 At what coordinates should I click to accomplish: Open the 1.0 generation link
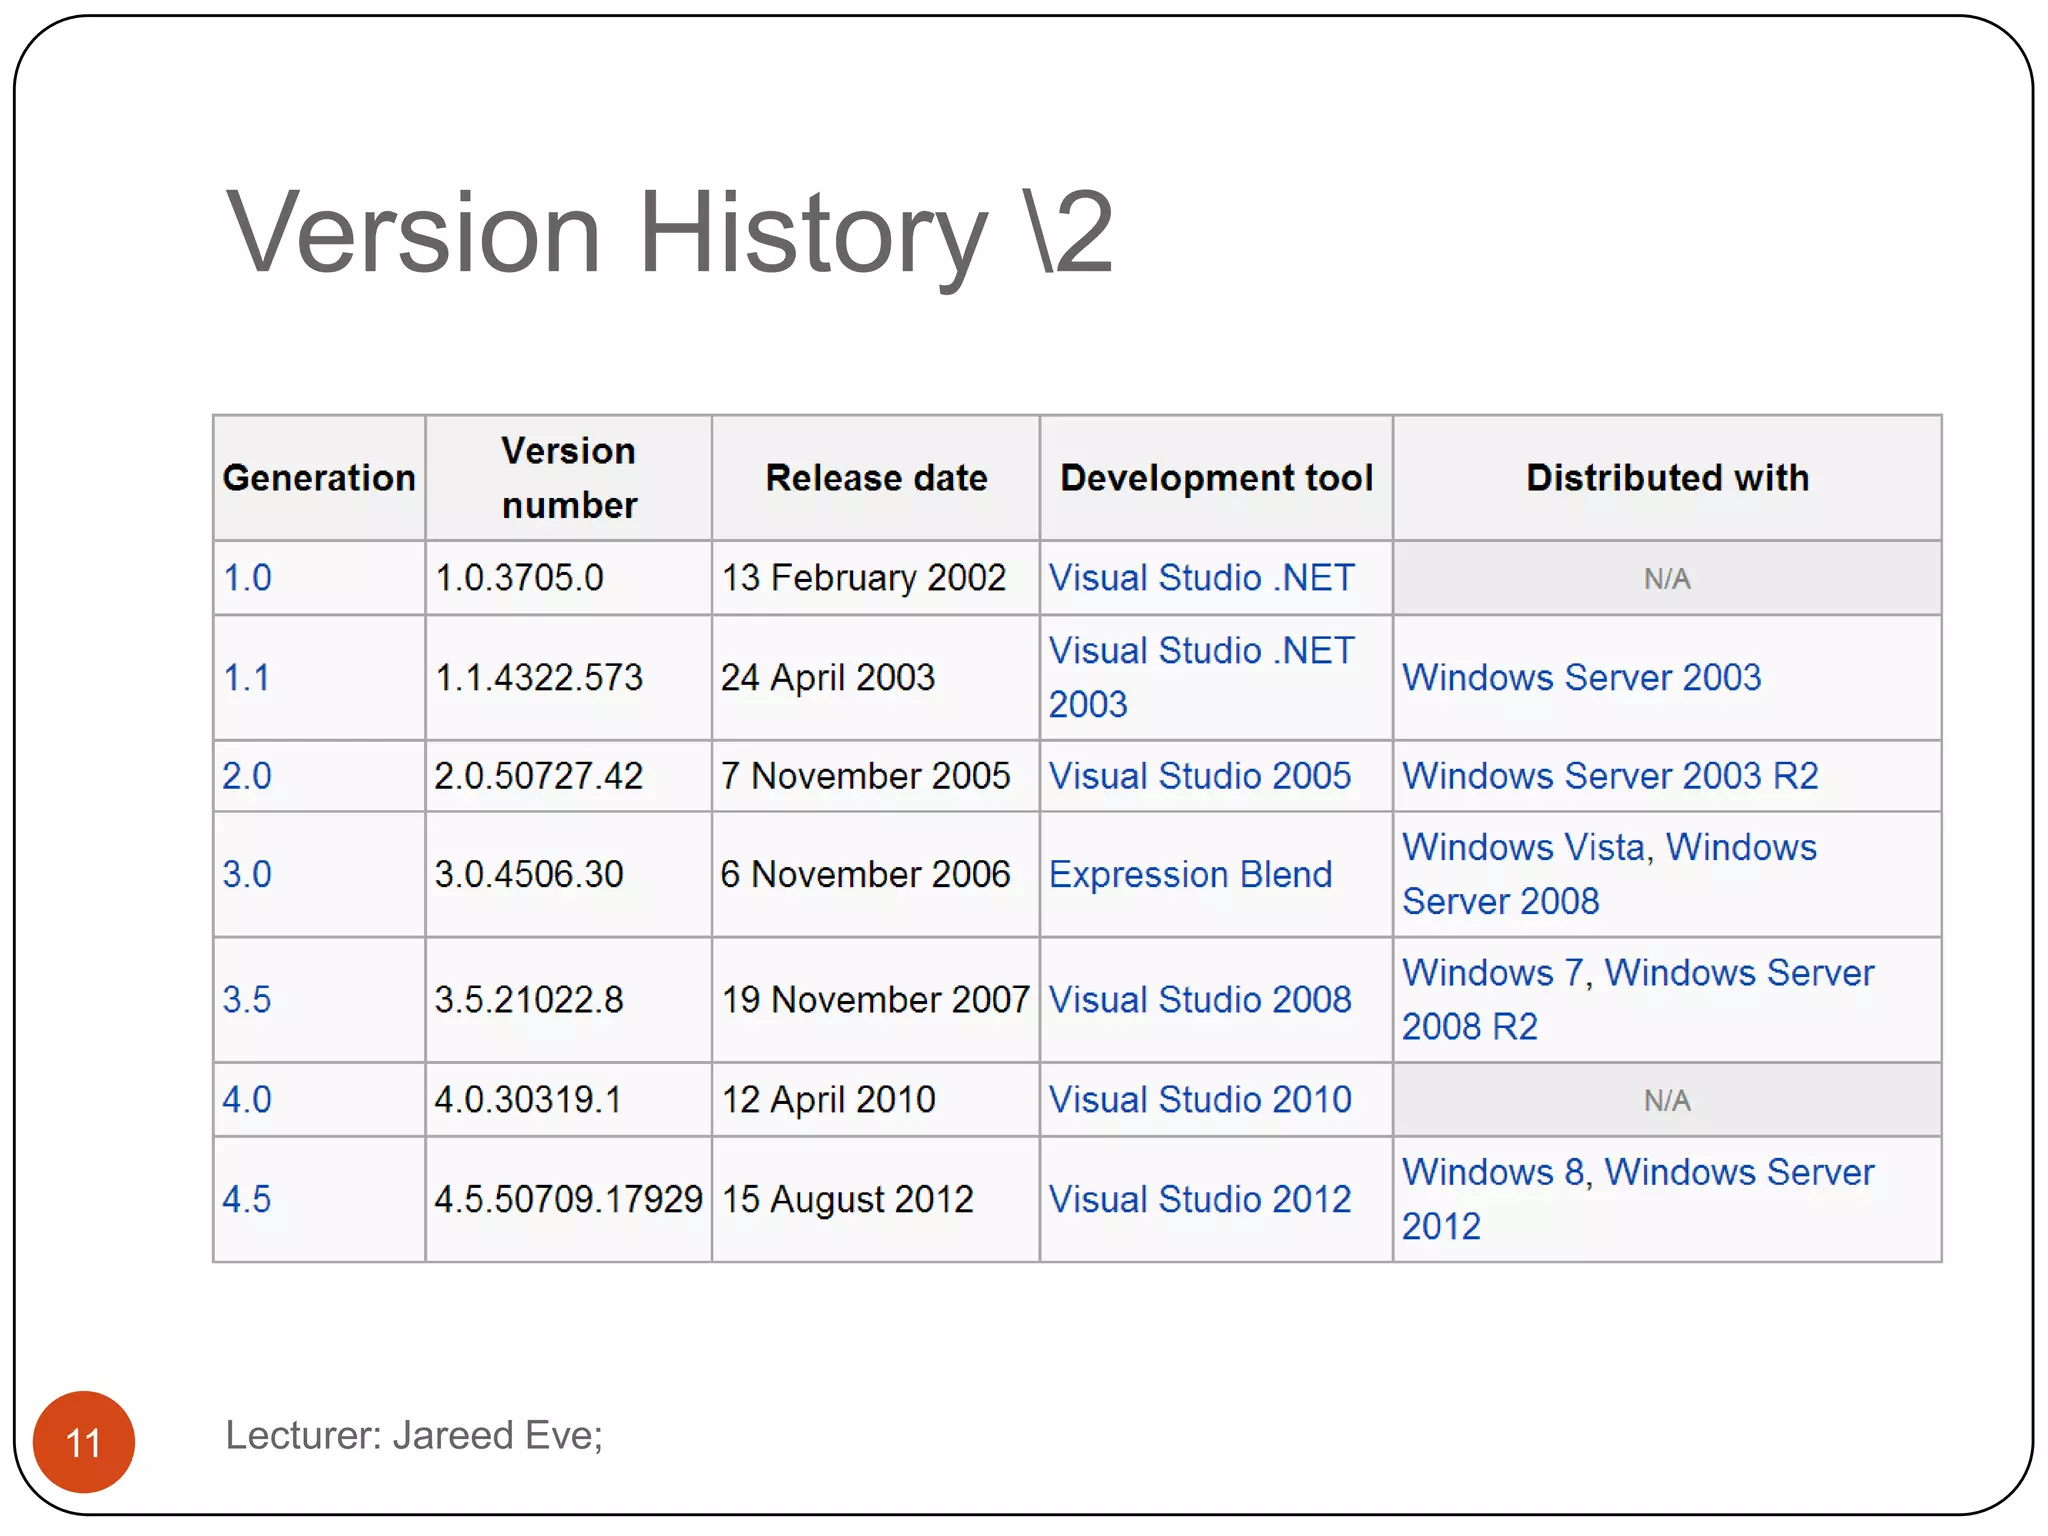point(247,578)
